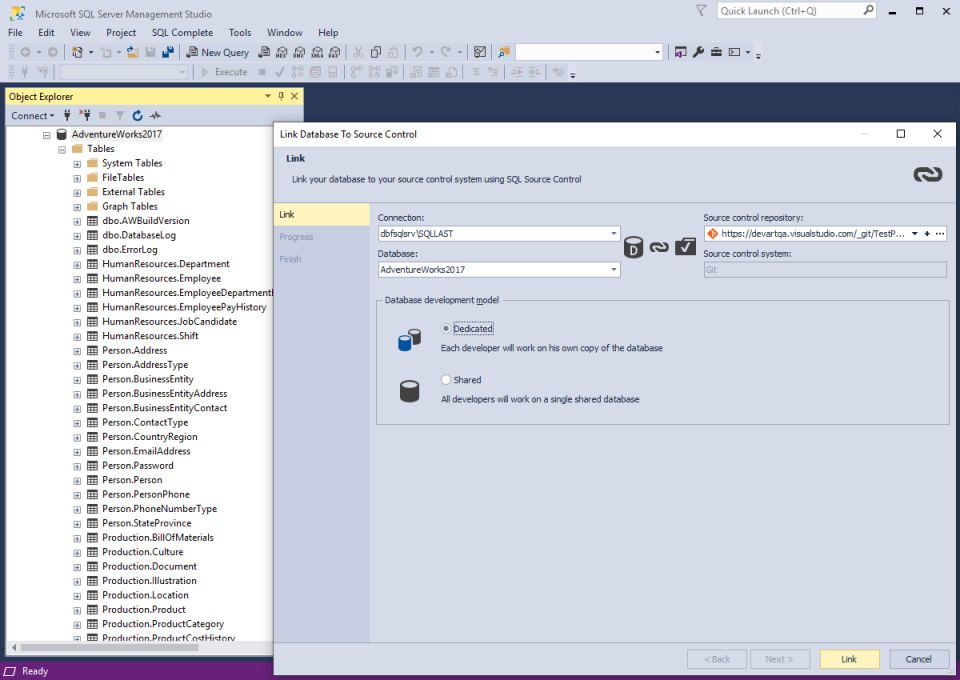Select the Link step in wizard sidebar
The image size is (960, 680).
click(321, 214)
